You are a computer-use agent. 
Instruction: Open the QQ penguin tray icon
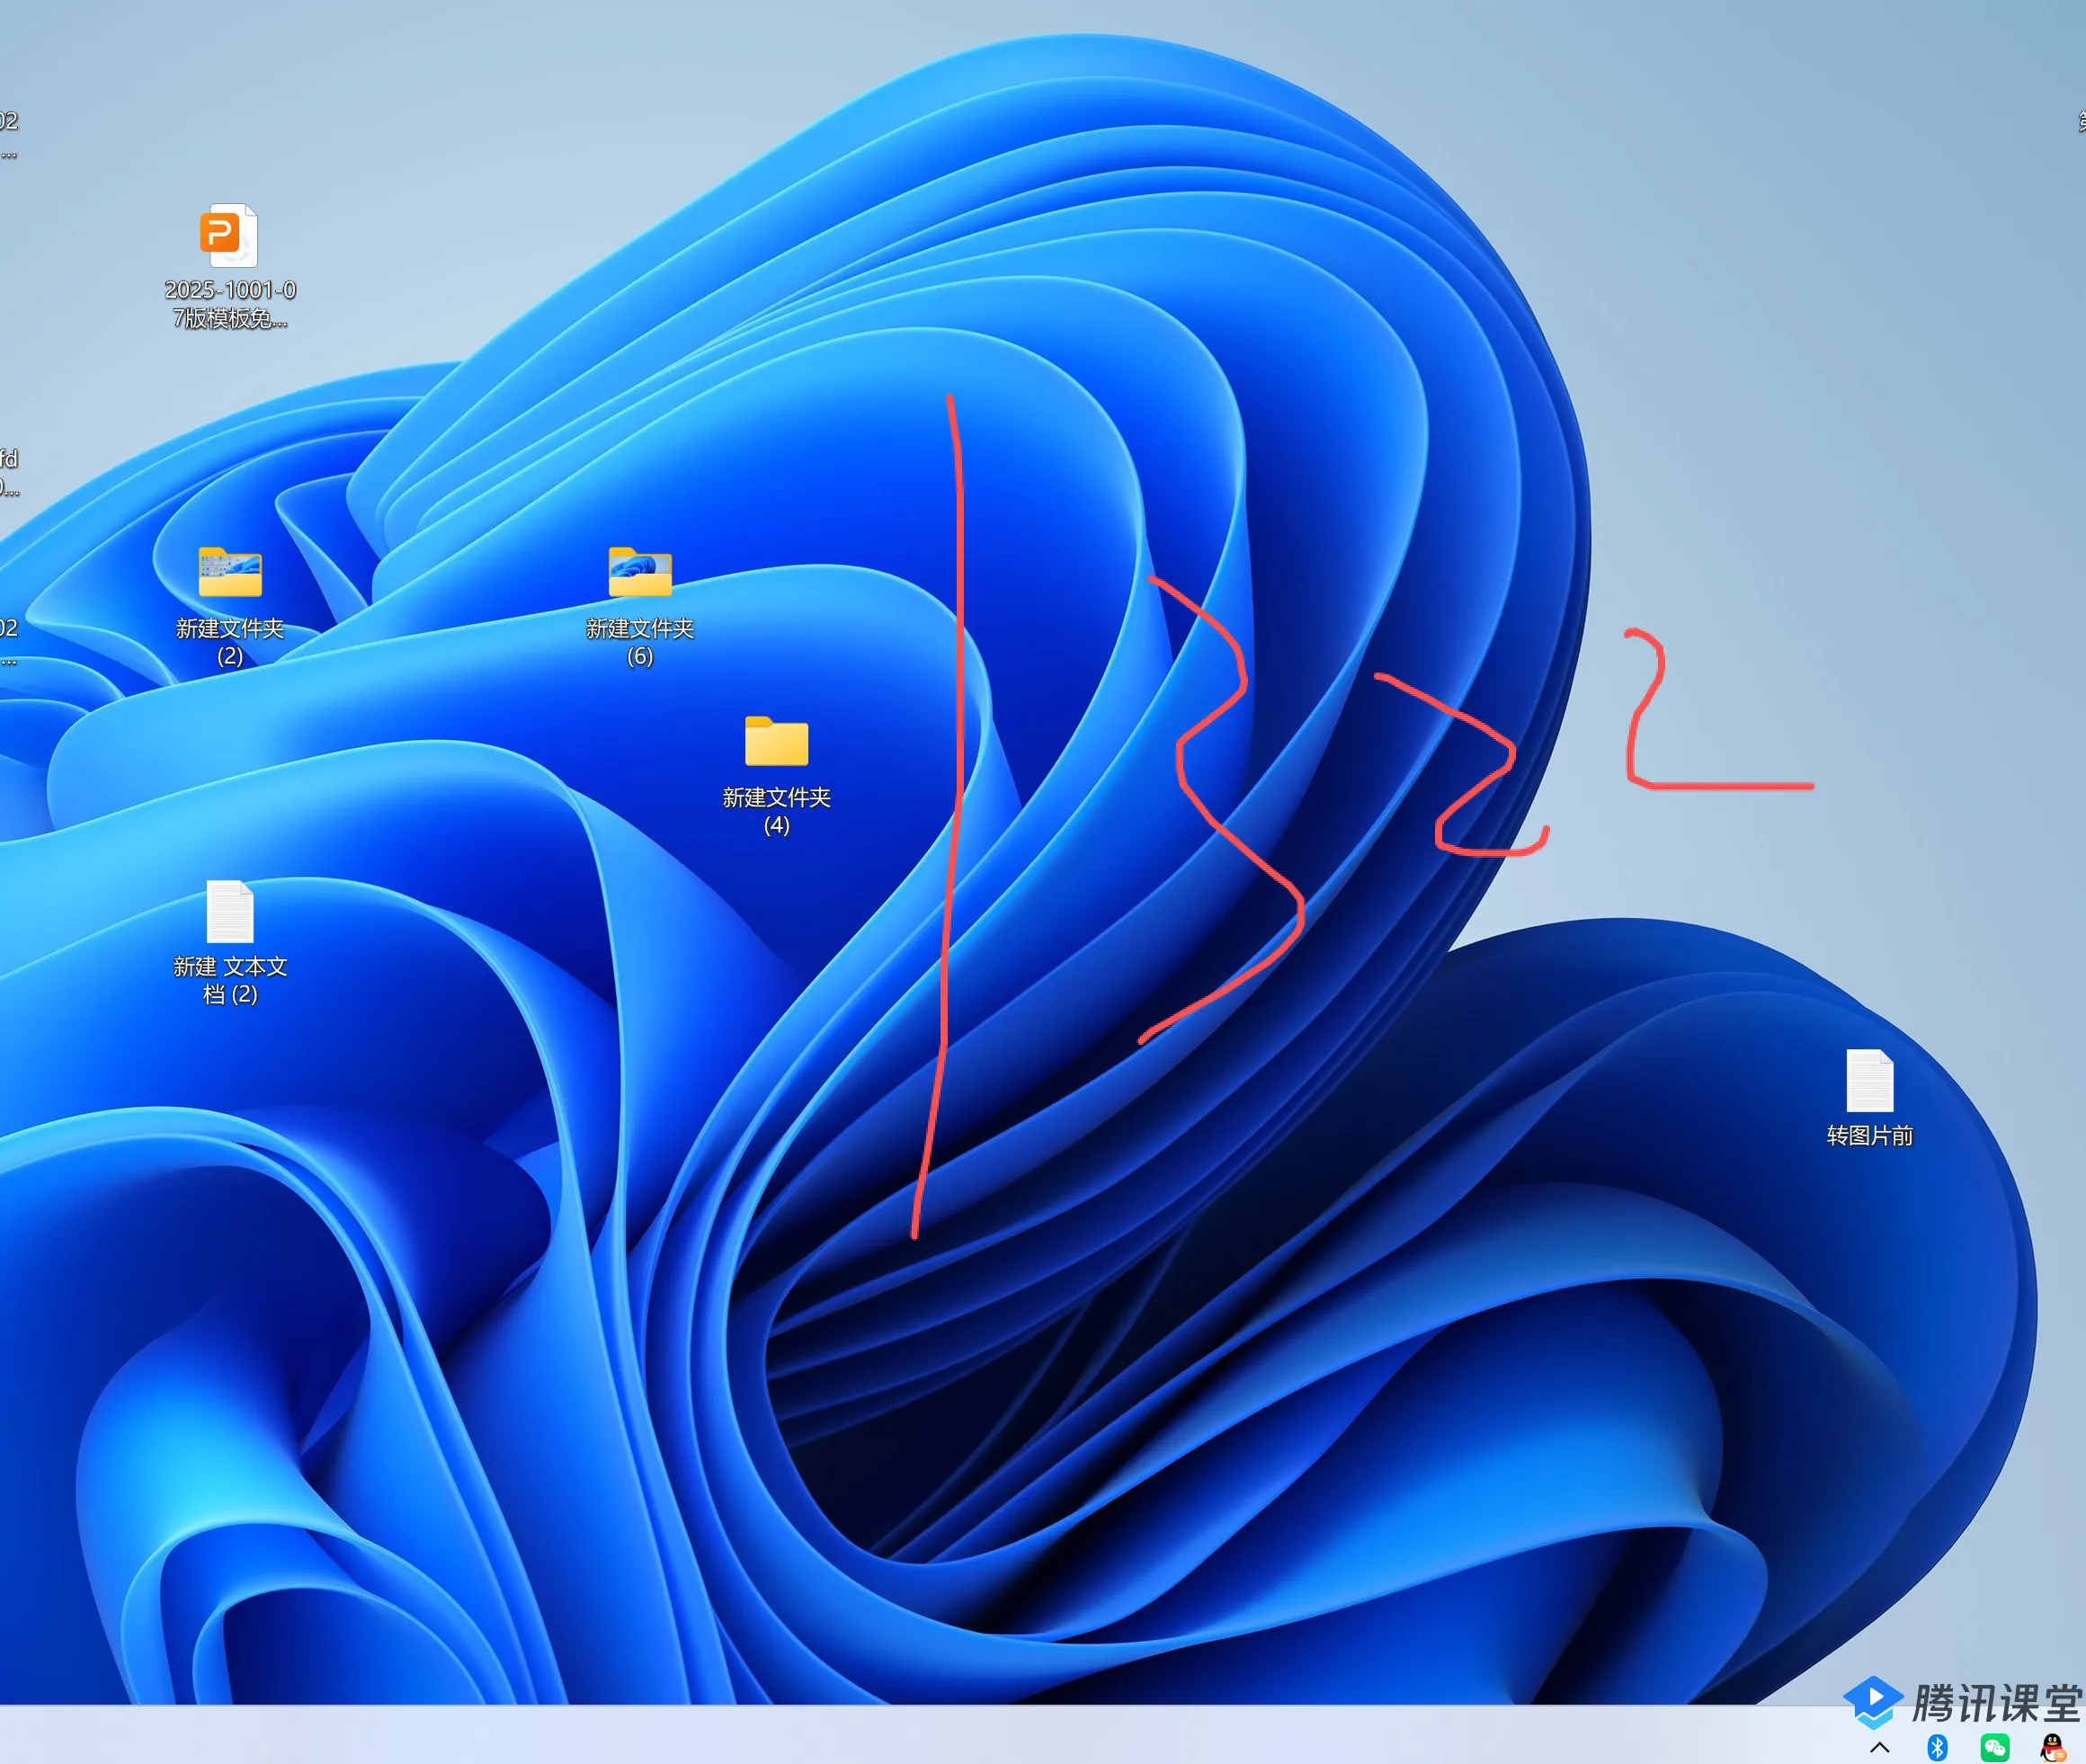tap(2052, 1747)
